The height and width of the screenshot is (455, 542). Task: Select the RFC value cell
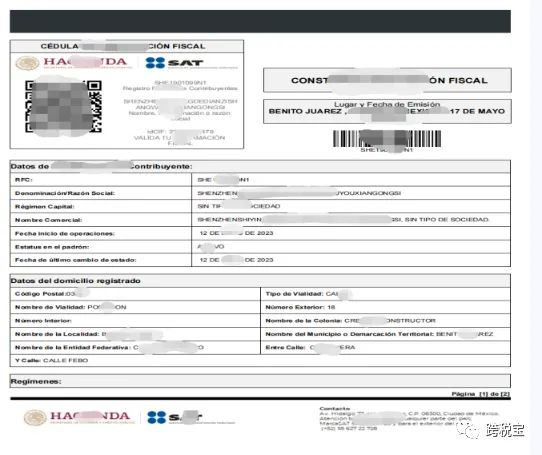(351, 180)
